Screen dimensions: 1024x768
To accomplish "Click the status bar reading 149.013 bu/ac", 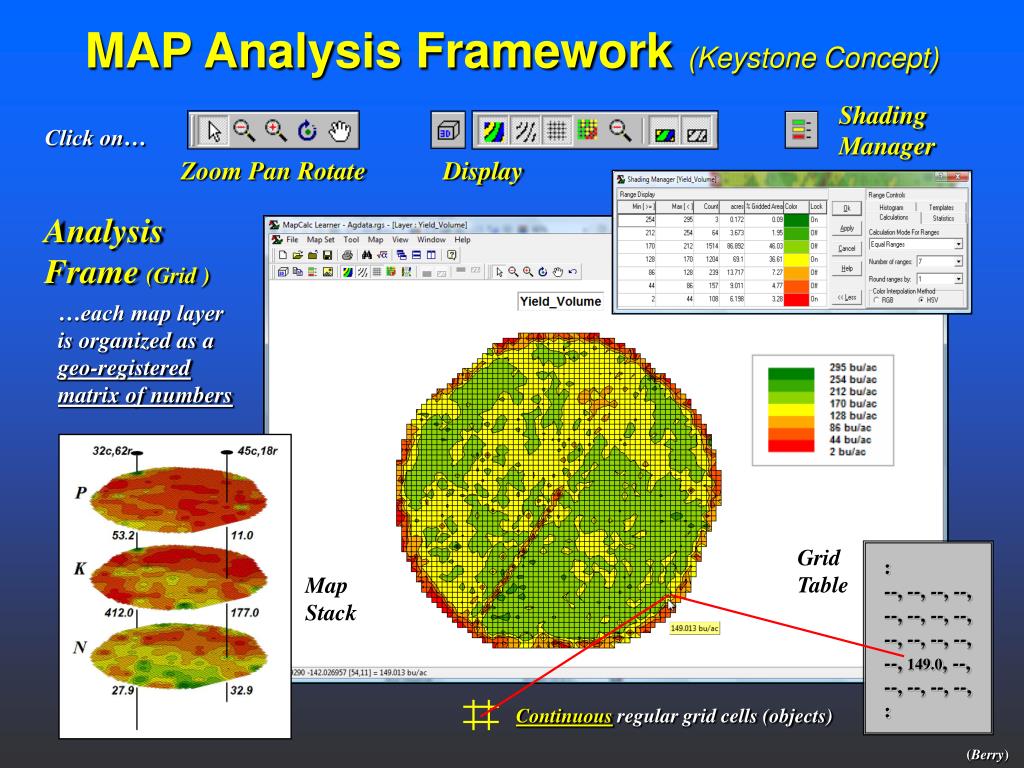I will pyautogui.click(x=360, y=673).
